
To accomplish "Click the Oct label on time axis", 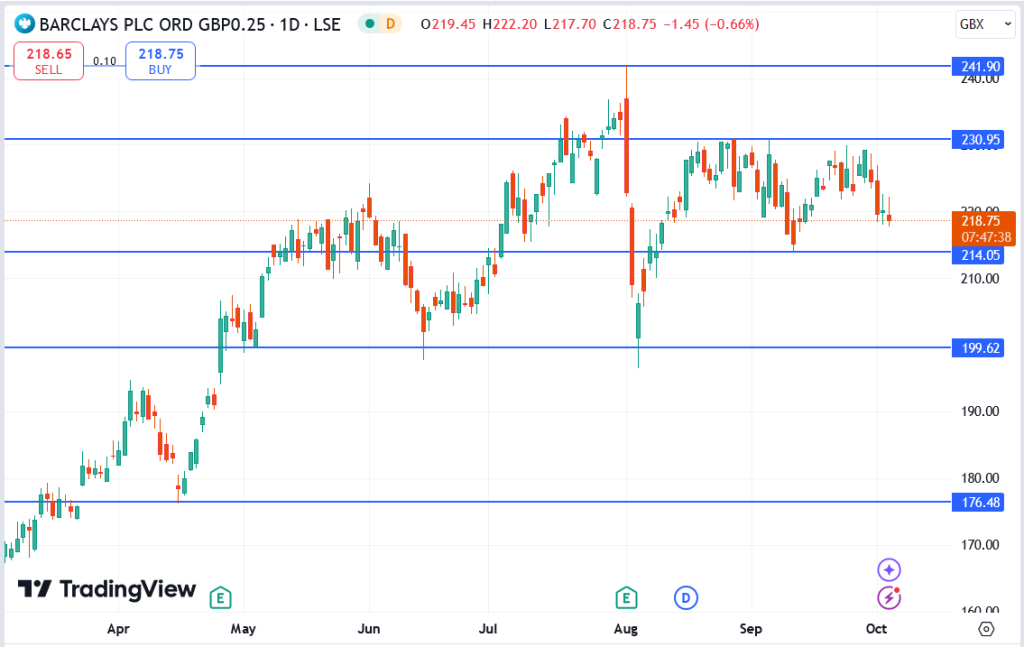I will [876, 629].
